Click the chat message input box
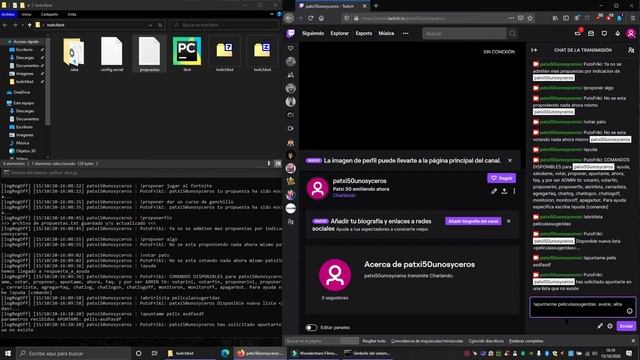This screenshot has width=640, height=360. [582, 307]
